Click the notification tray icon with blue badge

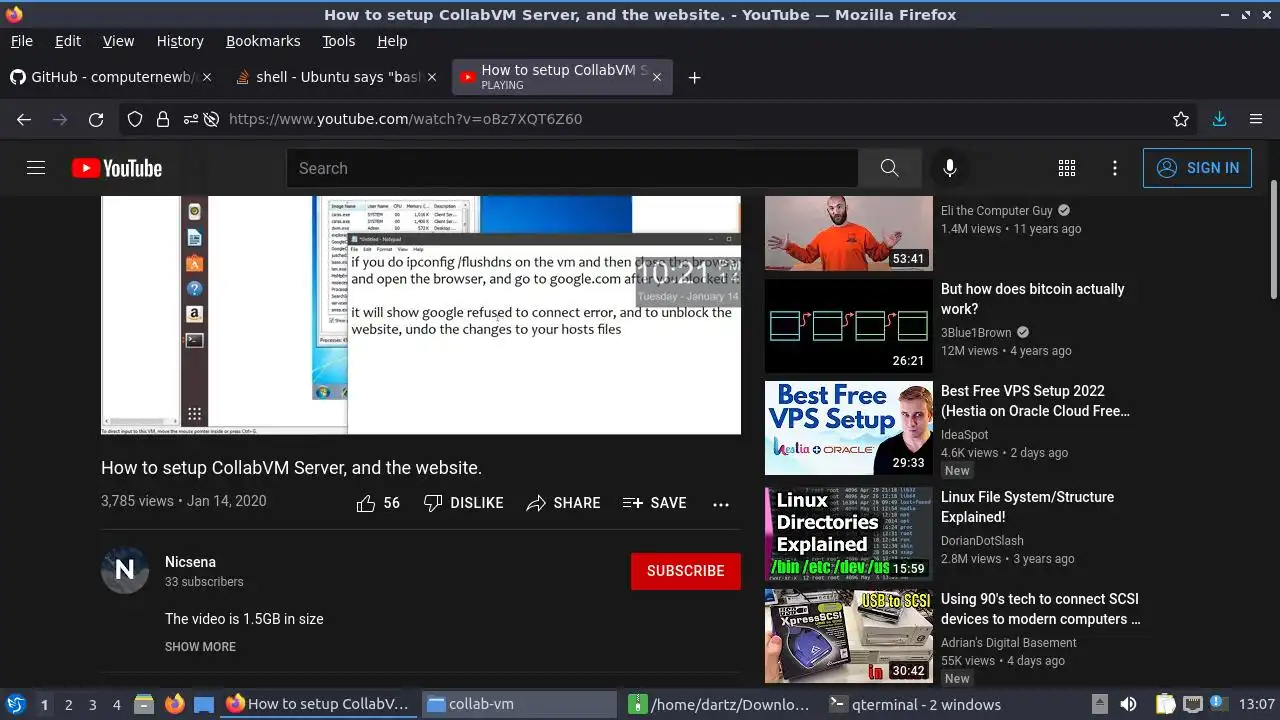[x=1218, y=704]
